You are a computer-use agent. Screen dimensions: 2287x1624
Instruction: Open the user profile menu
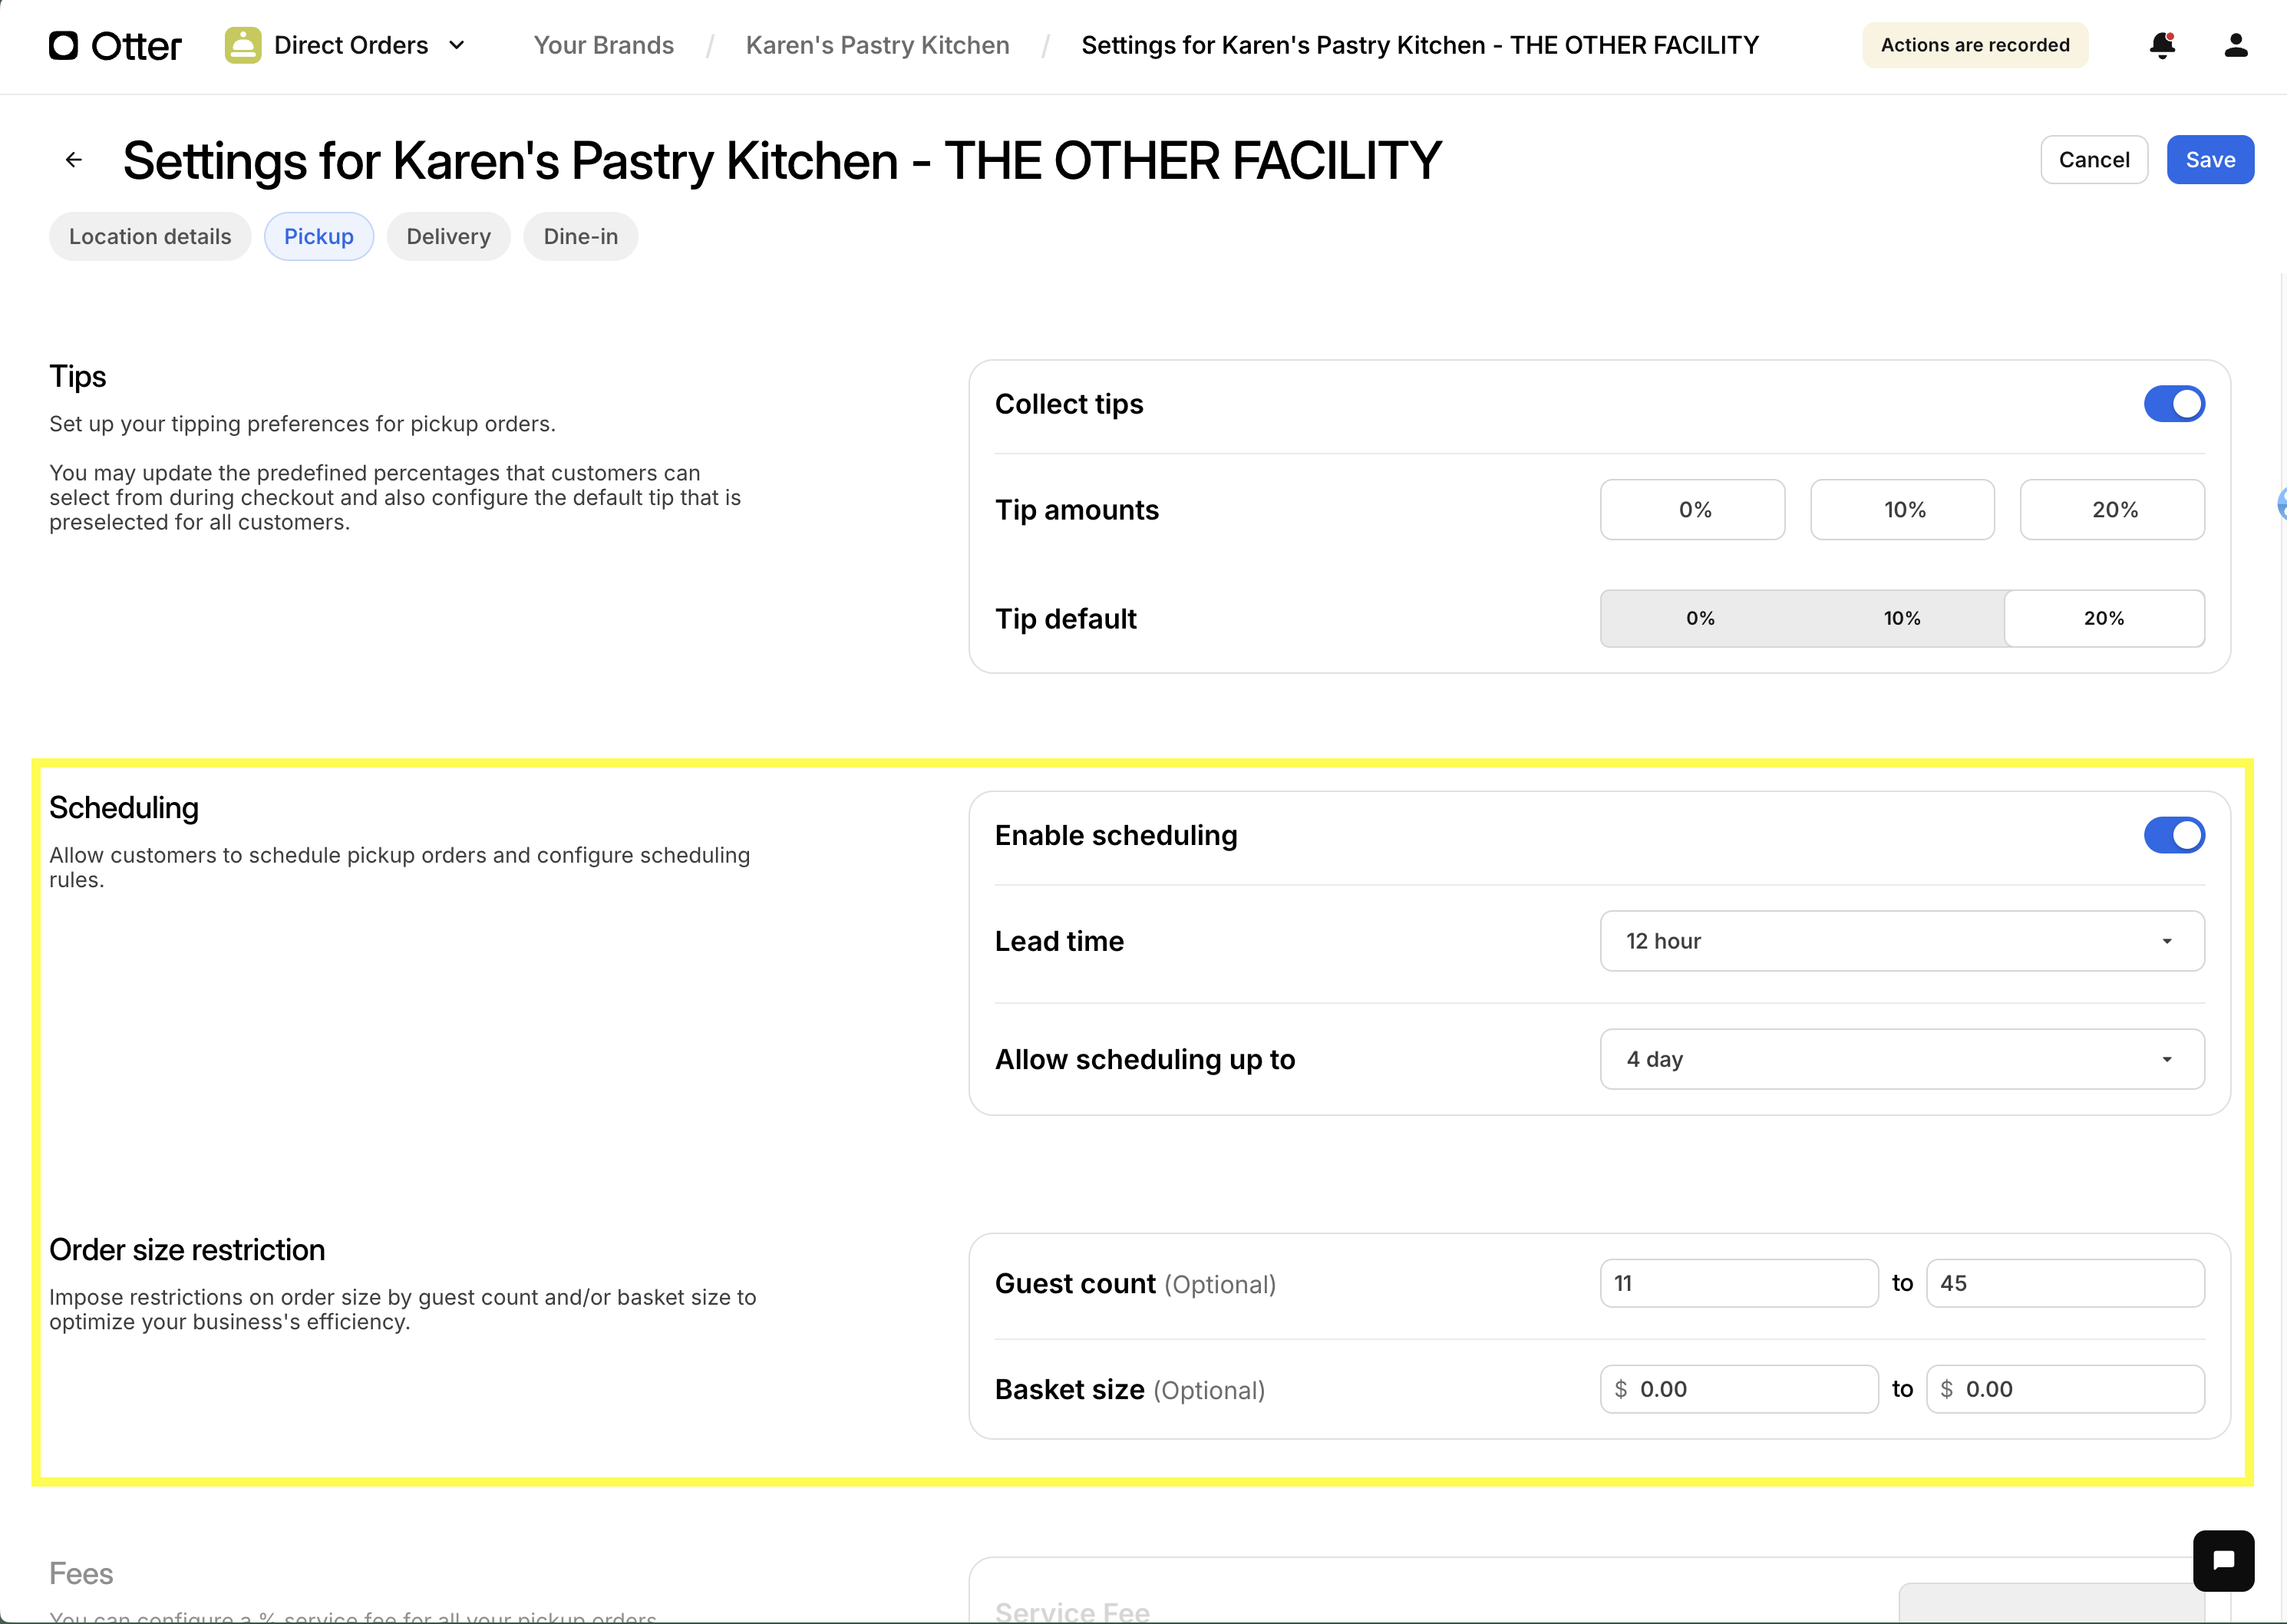tap(2235, 45)
